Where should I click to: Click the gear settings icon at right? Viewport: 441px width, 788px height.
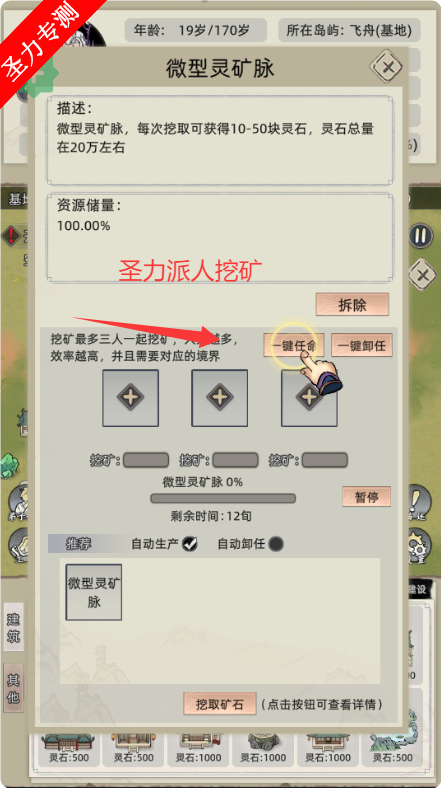coord(419,544)
